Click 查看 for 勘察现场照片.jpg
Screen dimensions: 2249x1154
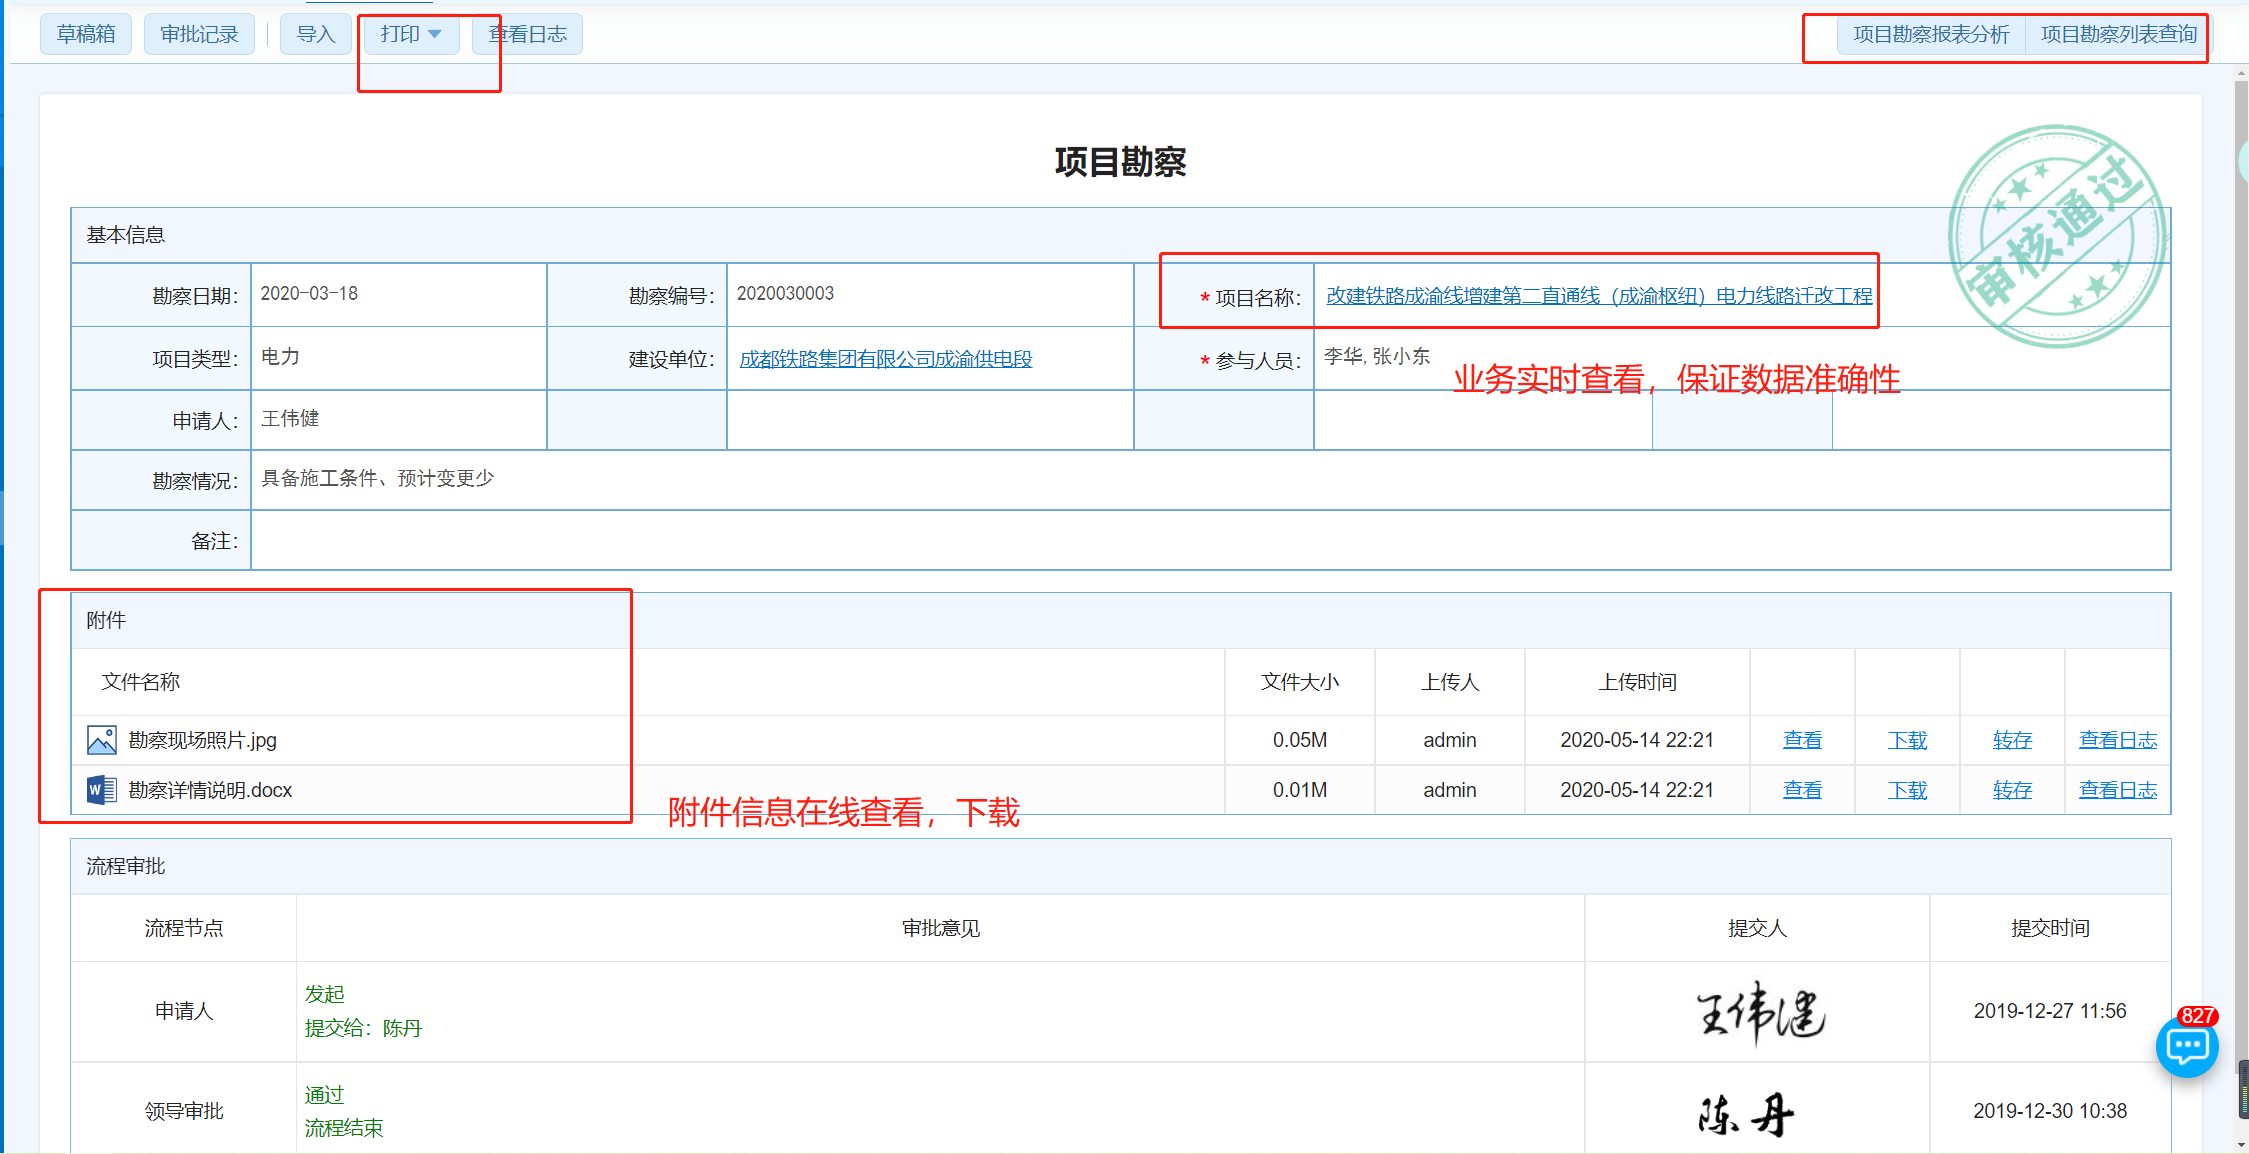(x=1802, y=740)
